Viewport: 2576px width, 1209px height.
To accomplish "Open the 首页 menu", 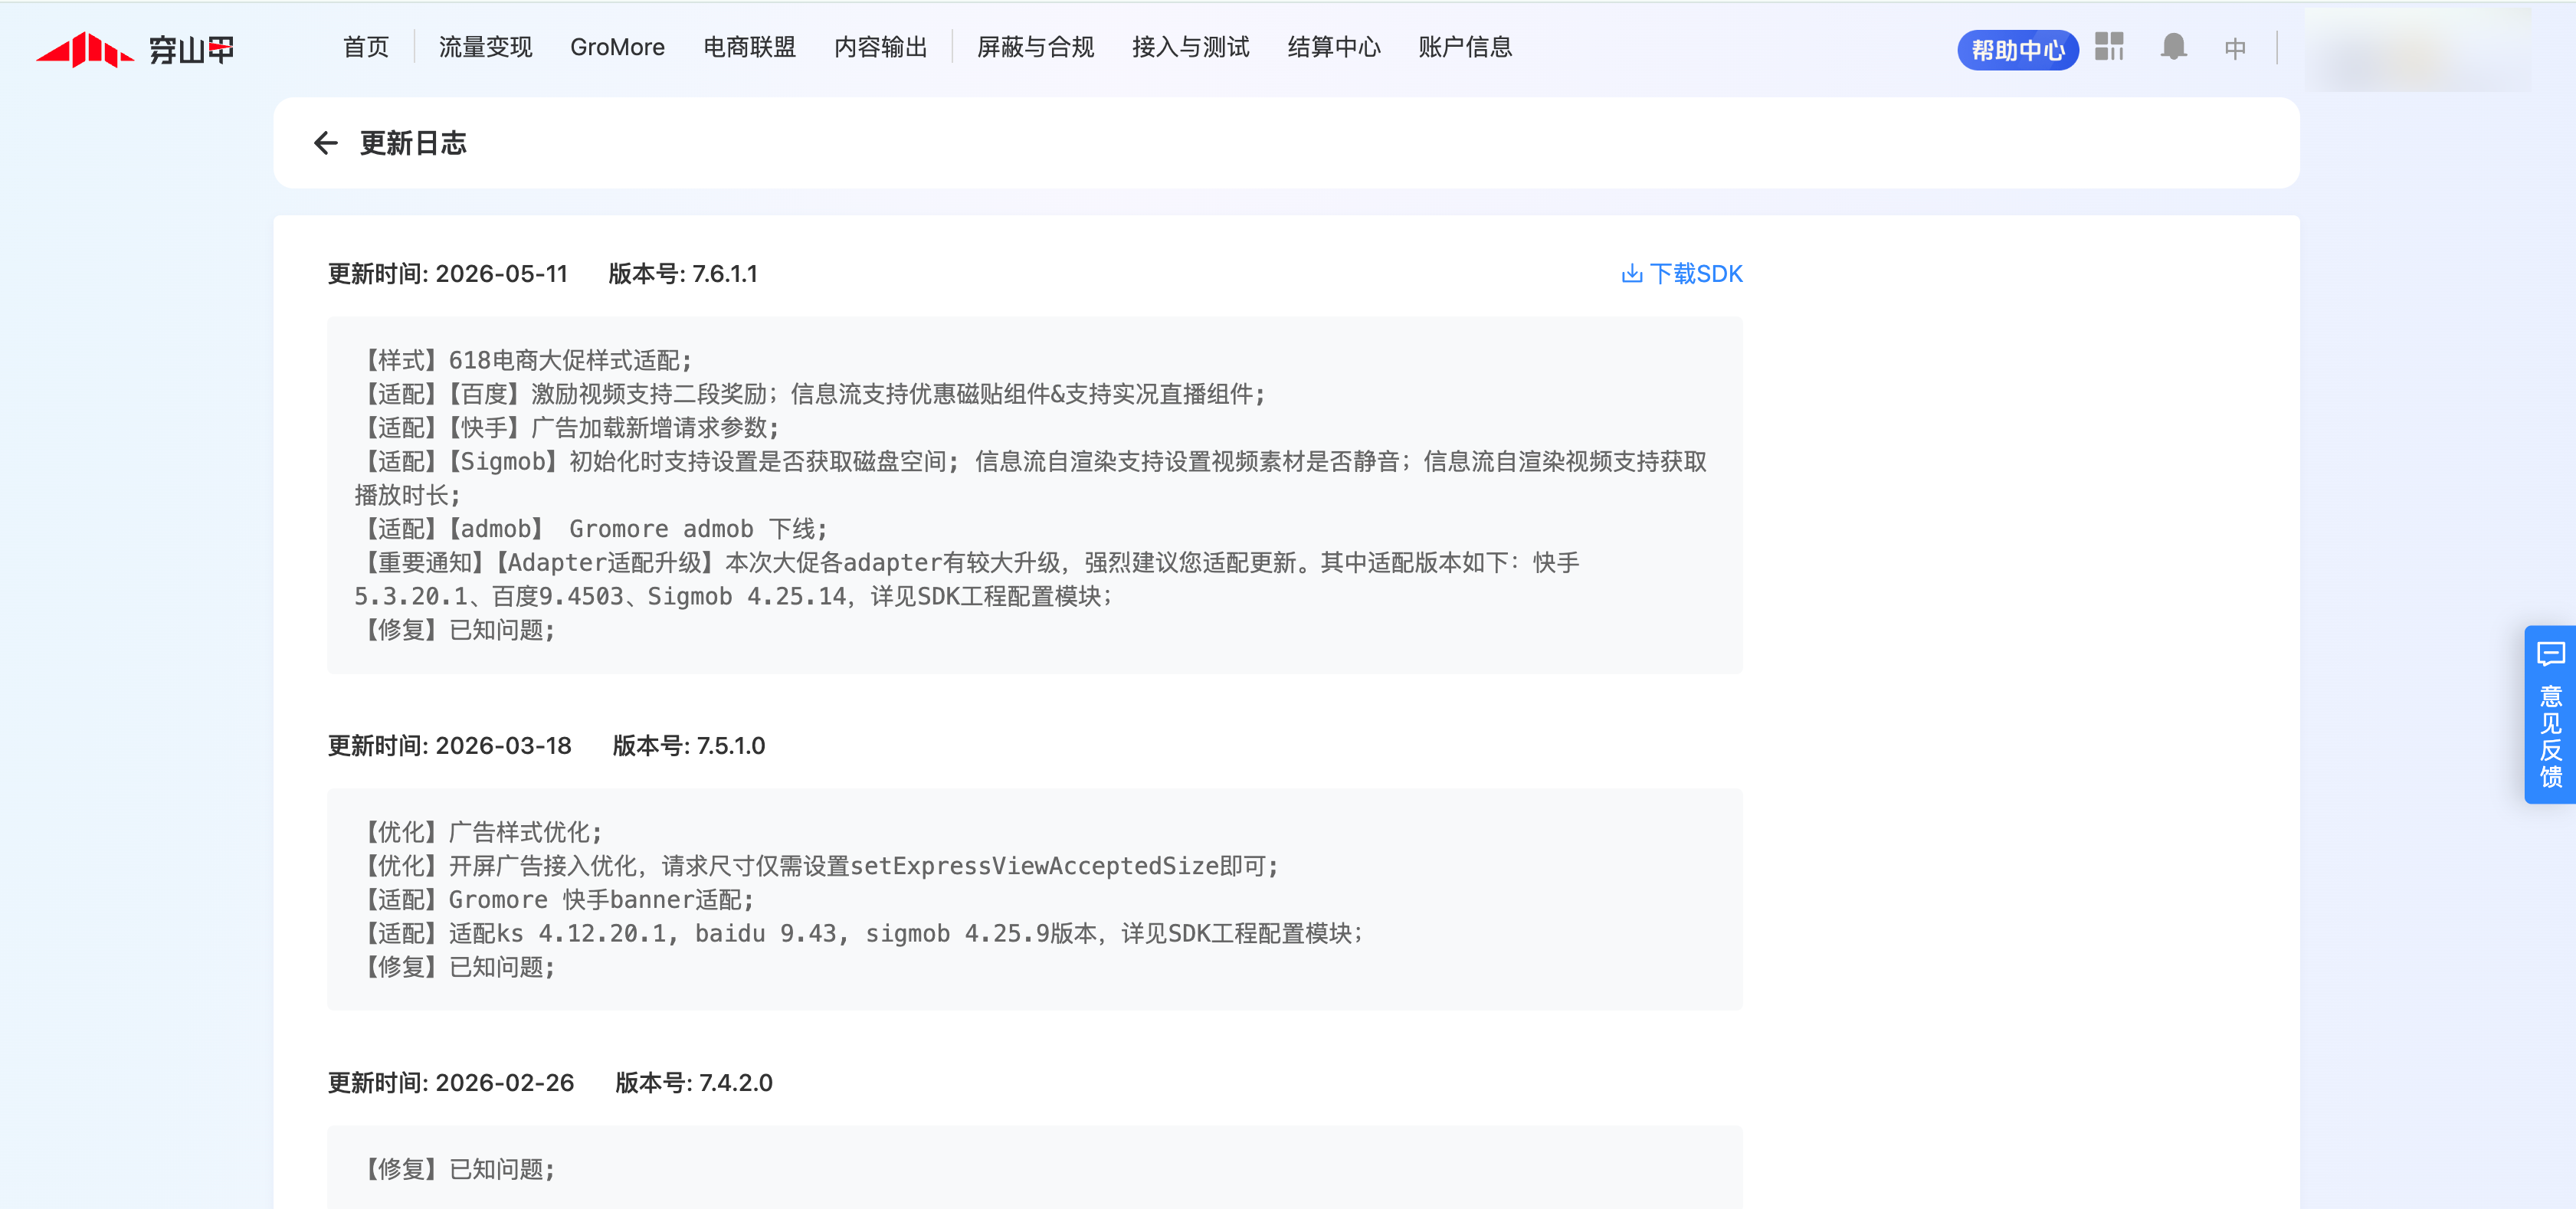I will [366, 47].
